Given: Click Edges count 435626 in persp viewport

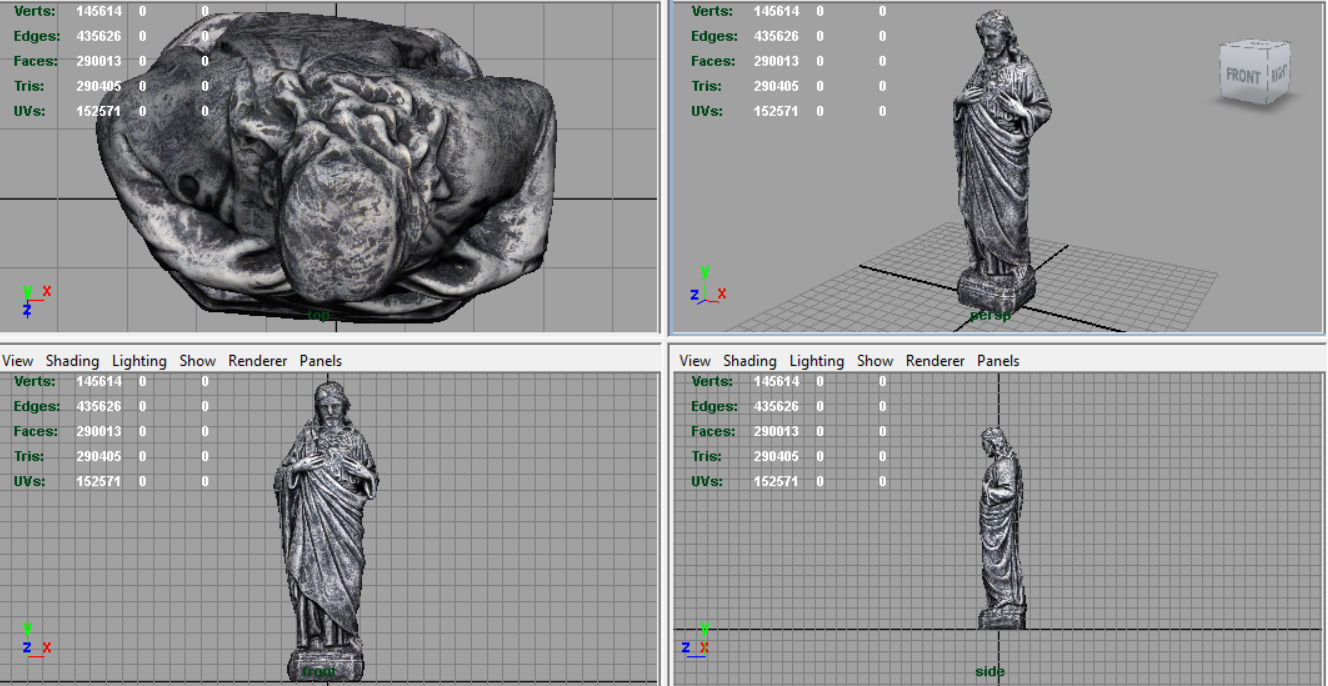Looking at the screenshot, I should (776, 36).
